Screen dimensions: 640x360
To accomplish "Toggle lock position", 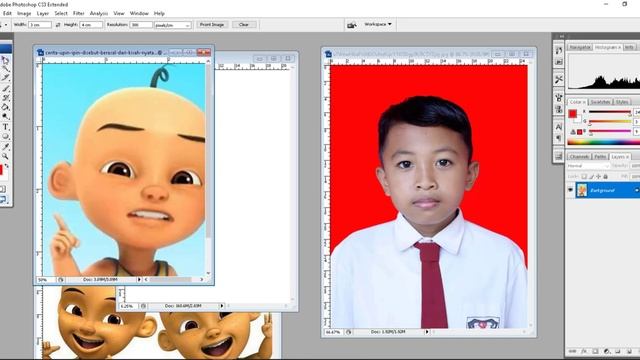I will (598, 176).
